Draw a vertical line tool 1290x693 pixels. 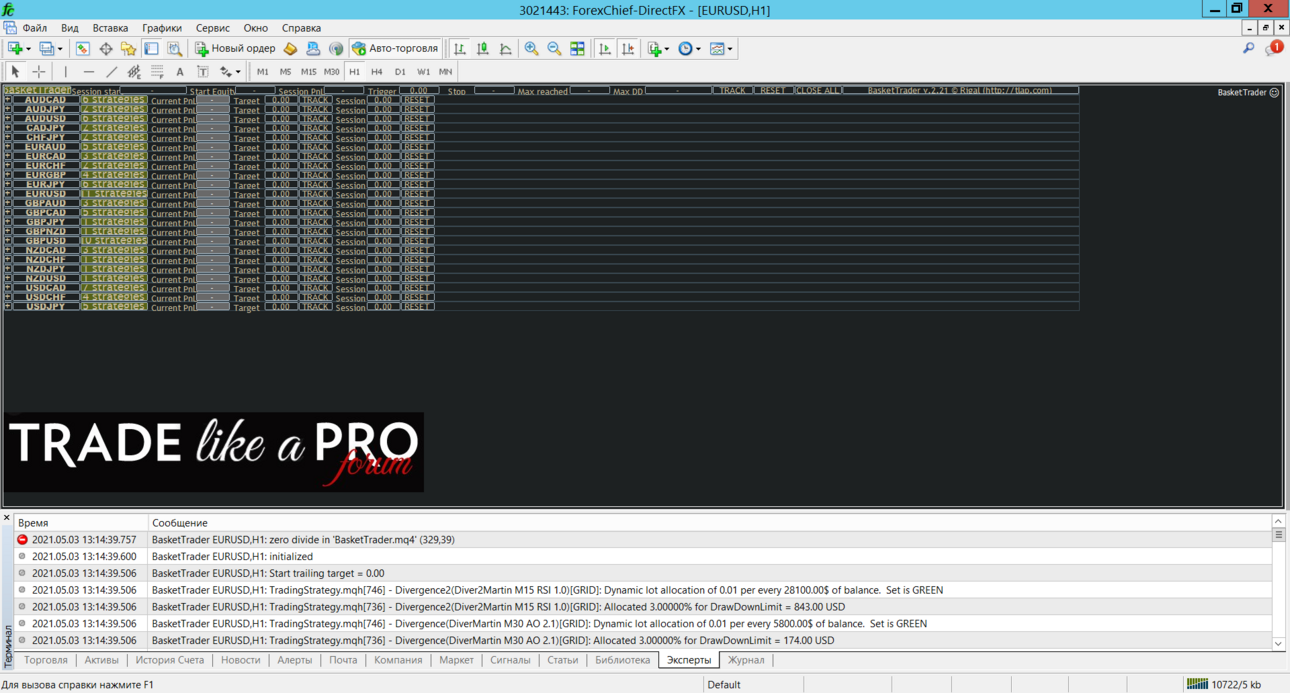point(66,72)
